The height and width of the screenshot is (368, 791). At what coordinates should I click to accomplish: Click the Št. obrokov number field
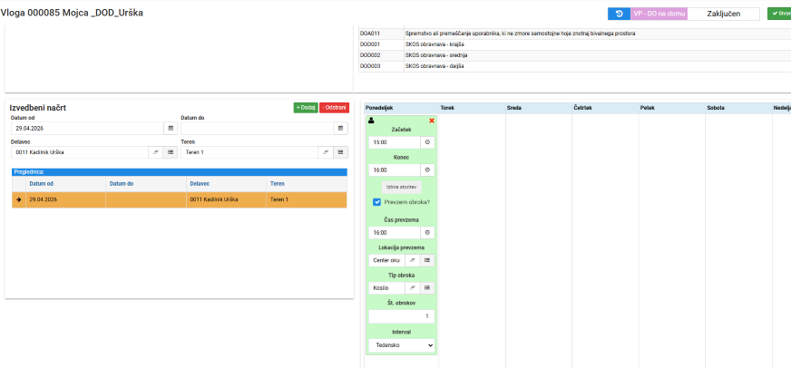[x=401, y=316]
